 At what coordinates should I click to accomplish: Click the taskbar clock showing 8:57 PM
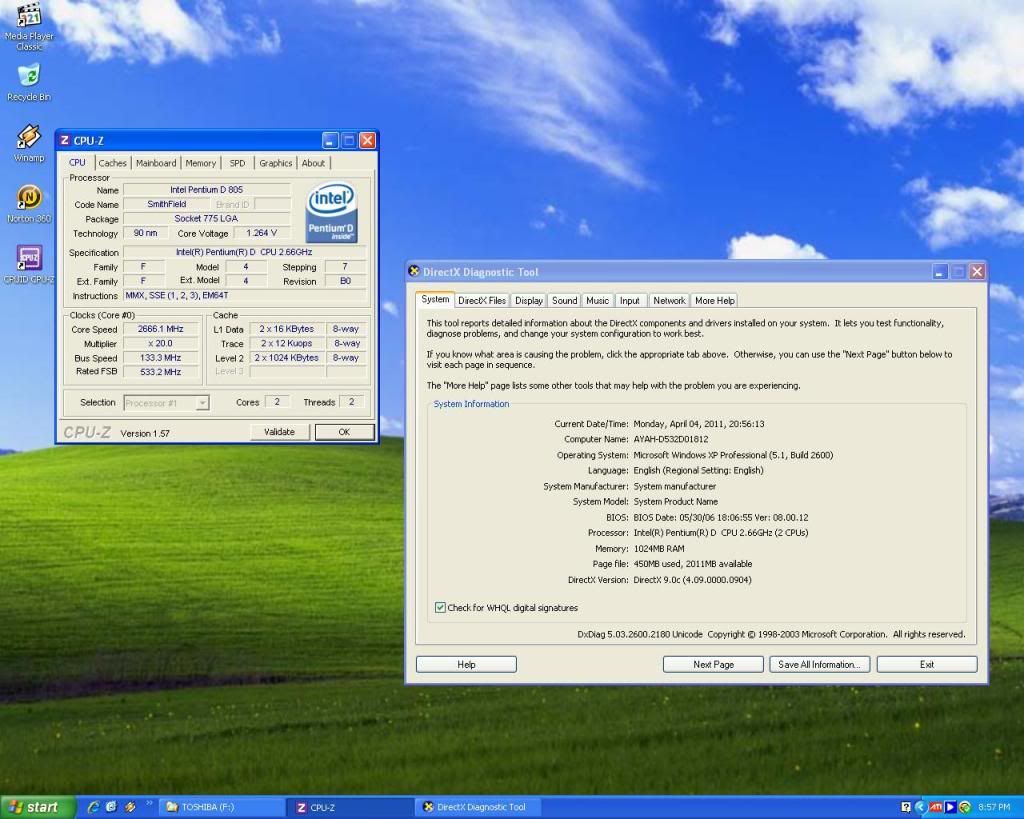(994, 807)
